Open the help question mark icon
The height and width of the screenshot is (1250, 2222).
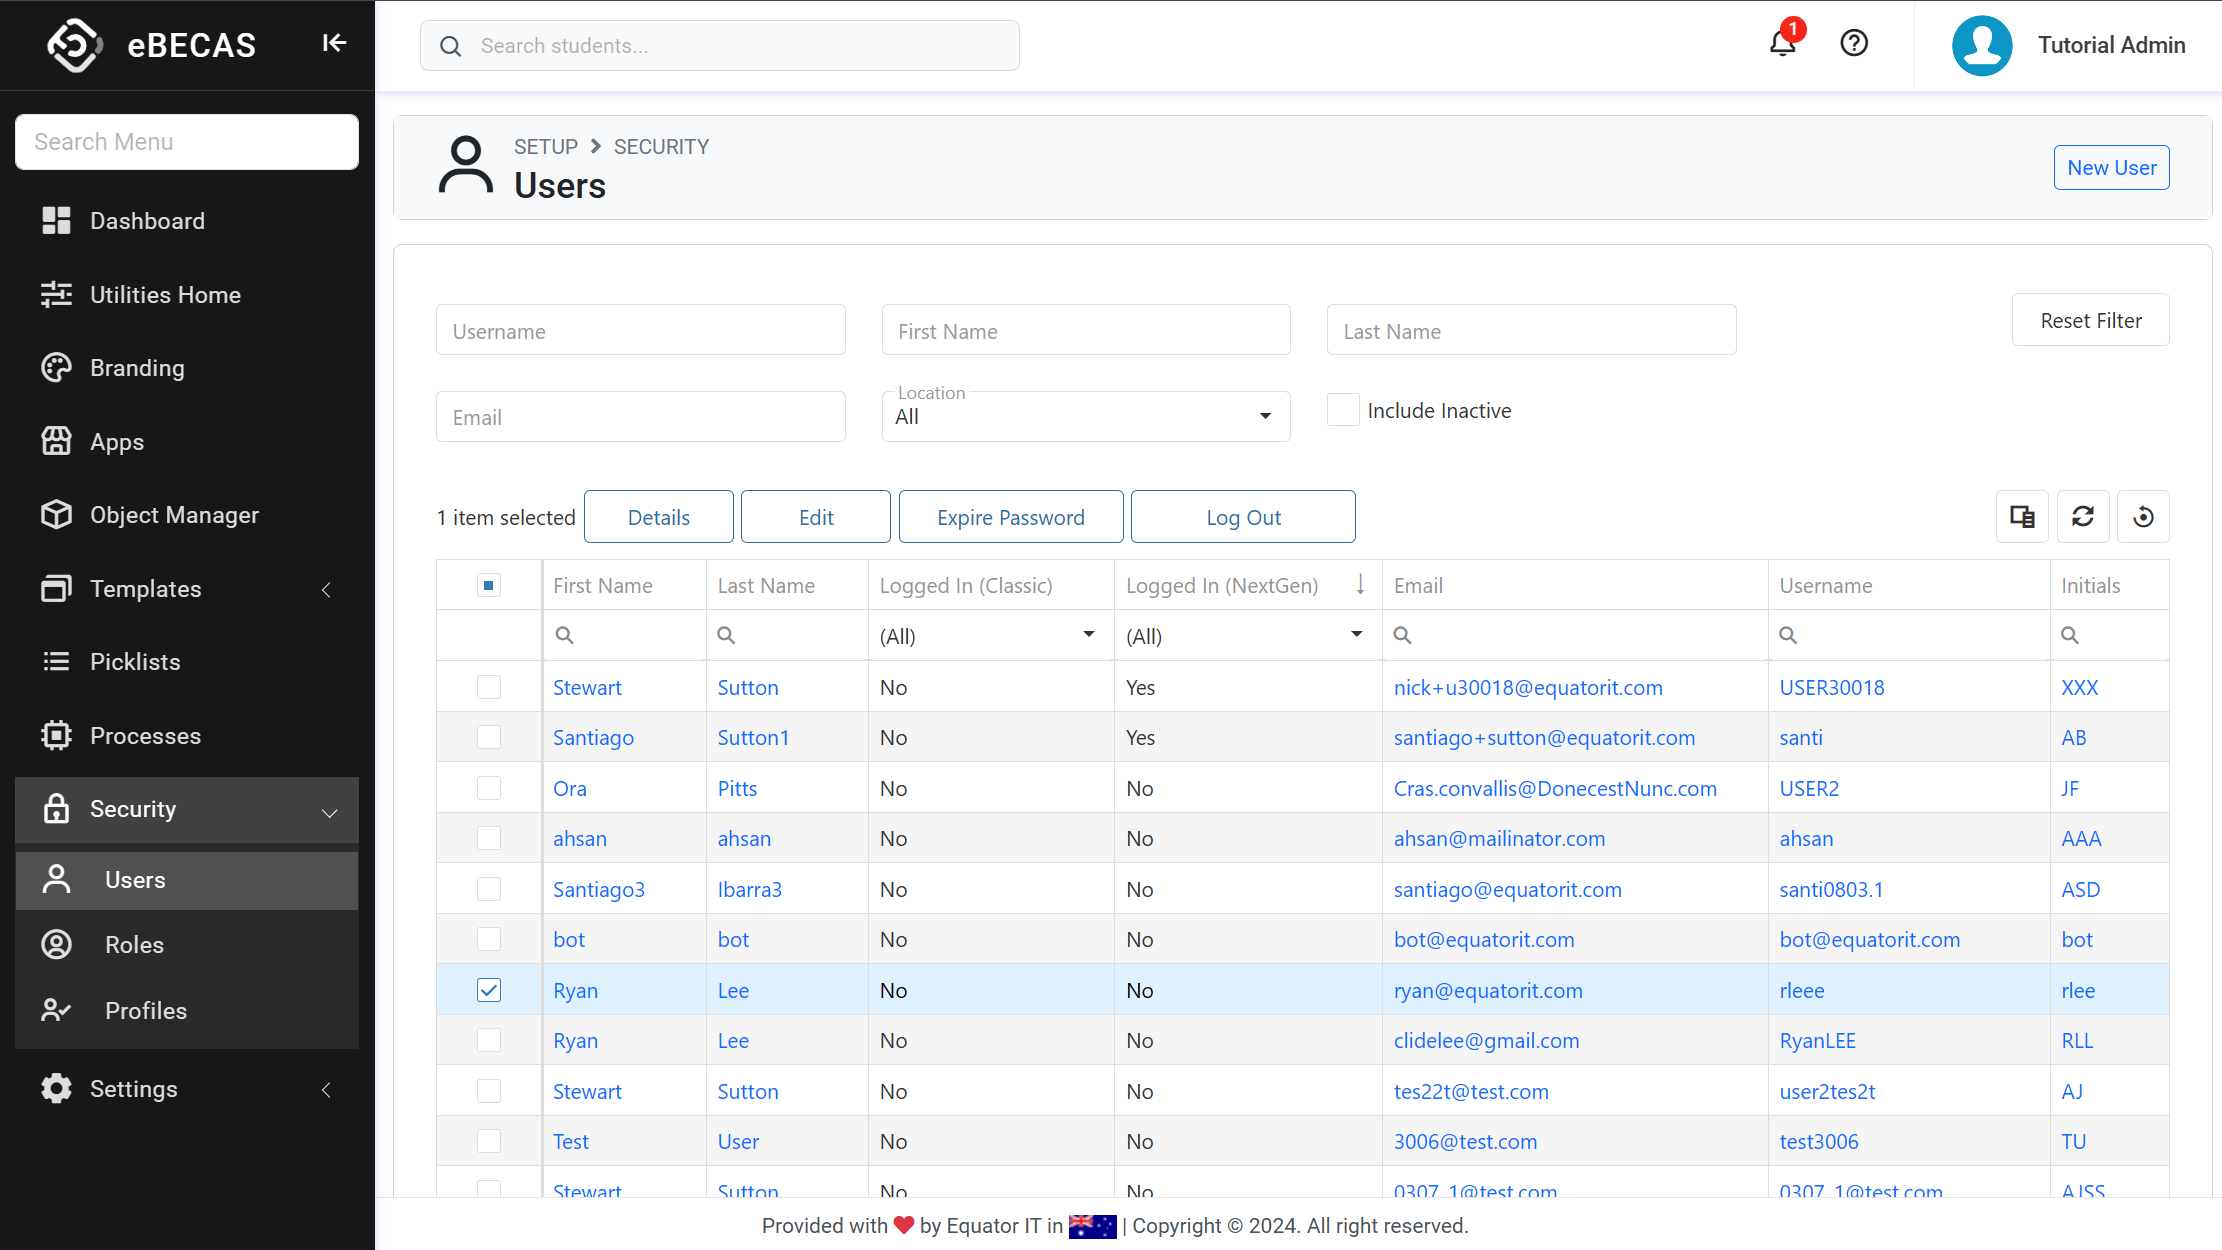tap(1854, 43)
